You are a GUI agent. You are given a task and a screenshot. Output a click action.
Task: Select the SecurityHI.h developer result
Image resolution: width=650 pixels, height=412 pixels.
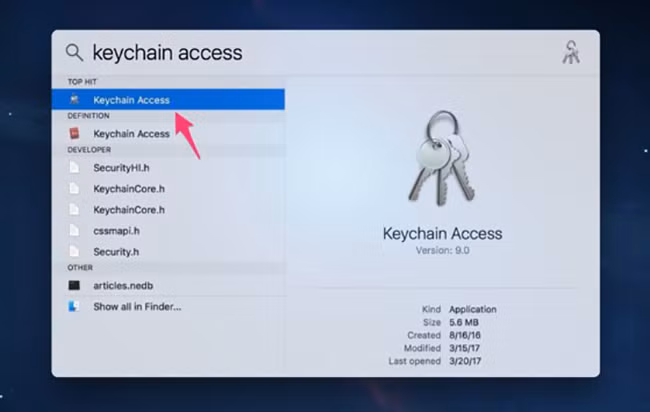pyautogui.click(x=168, y=167)
